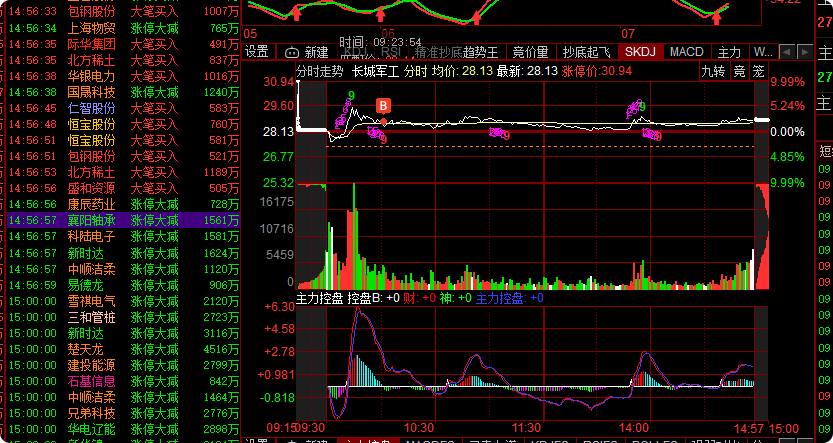Select the 北方稀土 837万 row
833x443 pixels.
[123, 61]
